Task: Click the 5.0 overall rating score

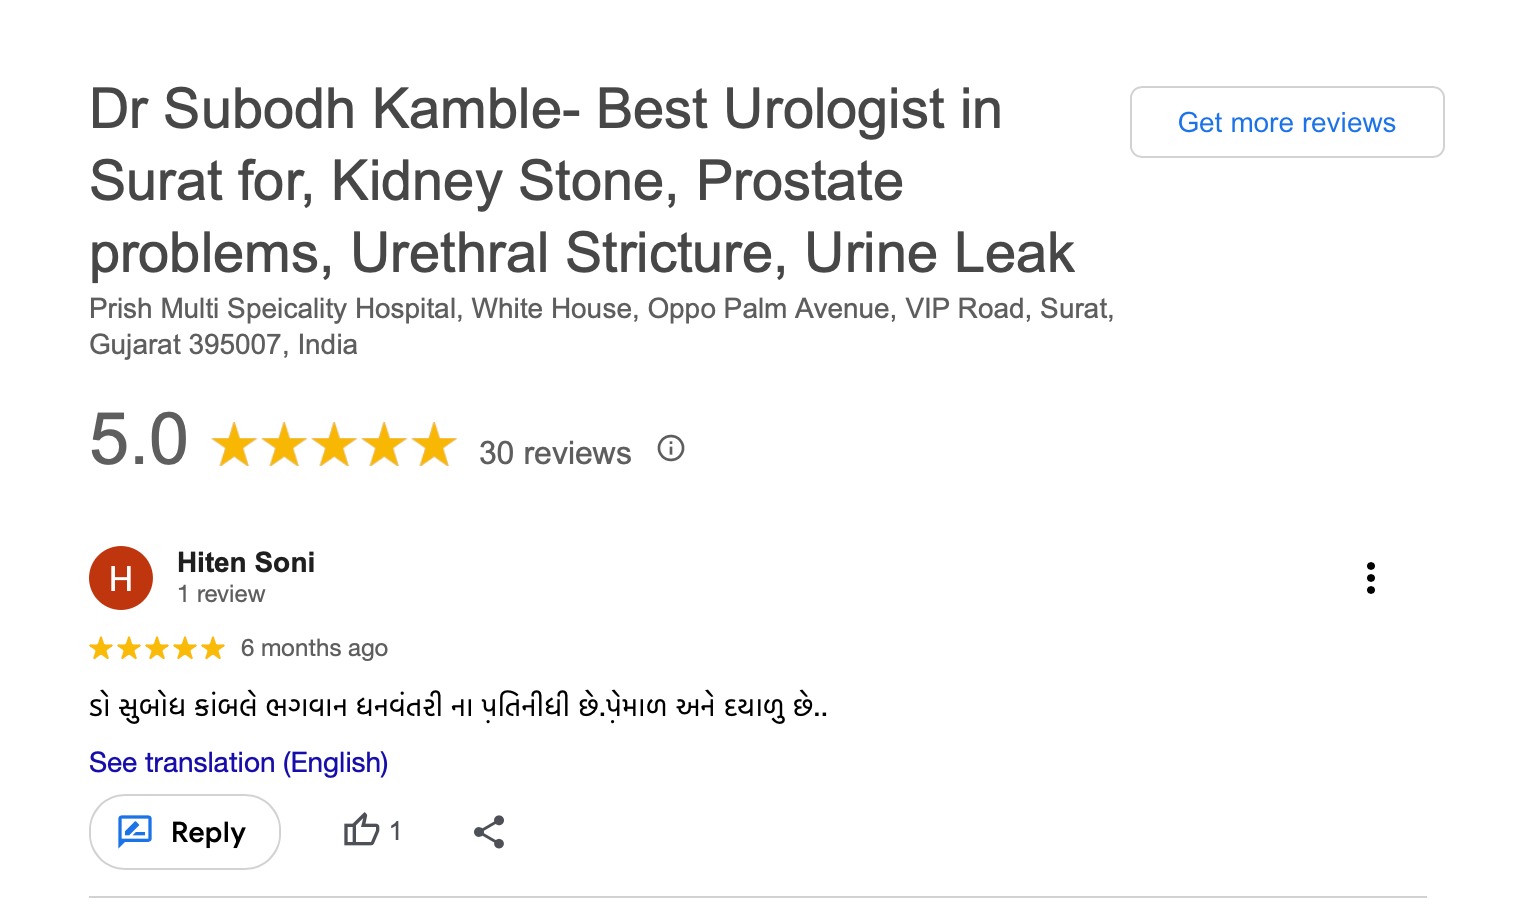Action: pyautogui.click(x=139, y=440)
